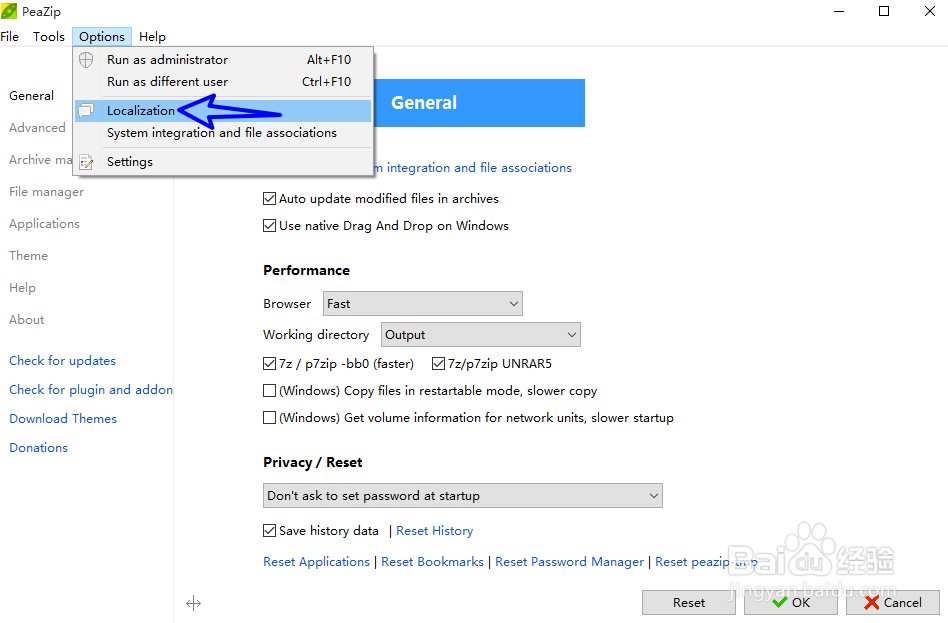Close the PeaZip window
The image size is (948, 623).
tap(930, 11)
